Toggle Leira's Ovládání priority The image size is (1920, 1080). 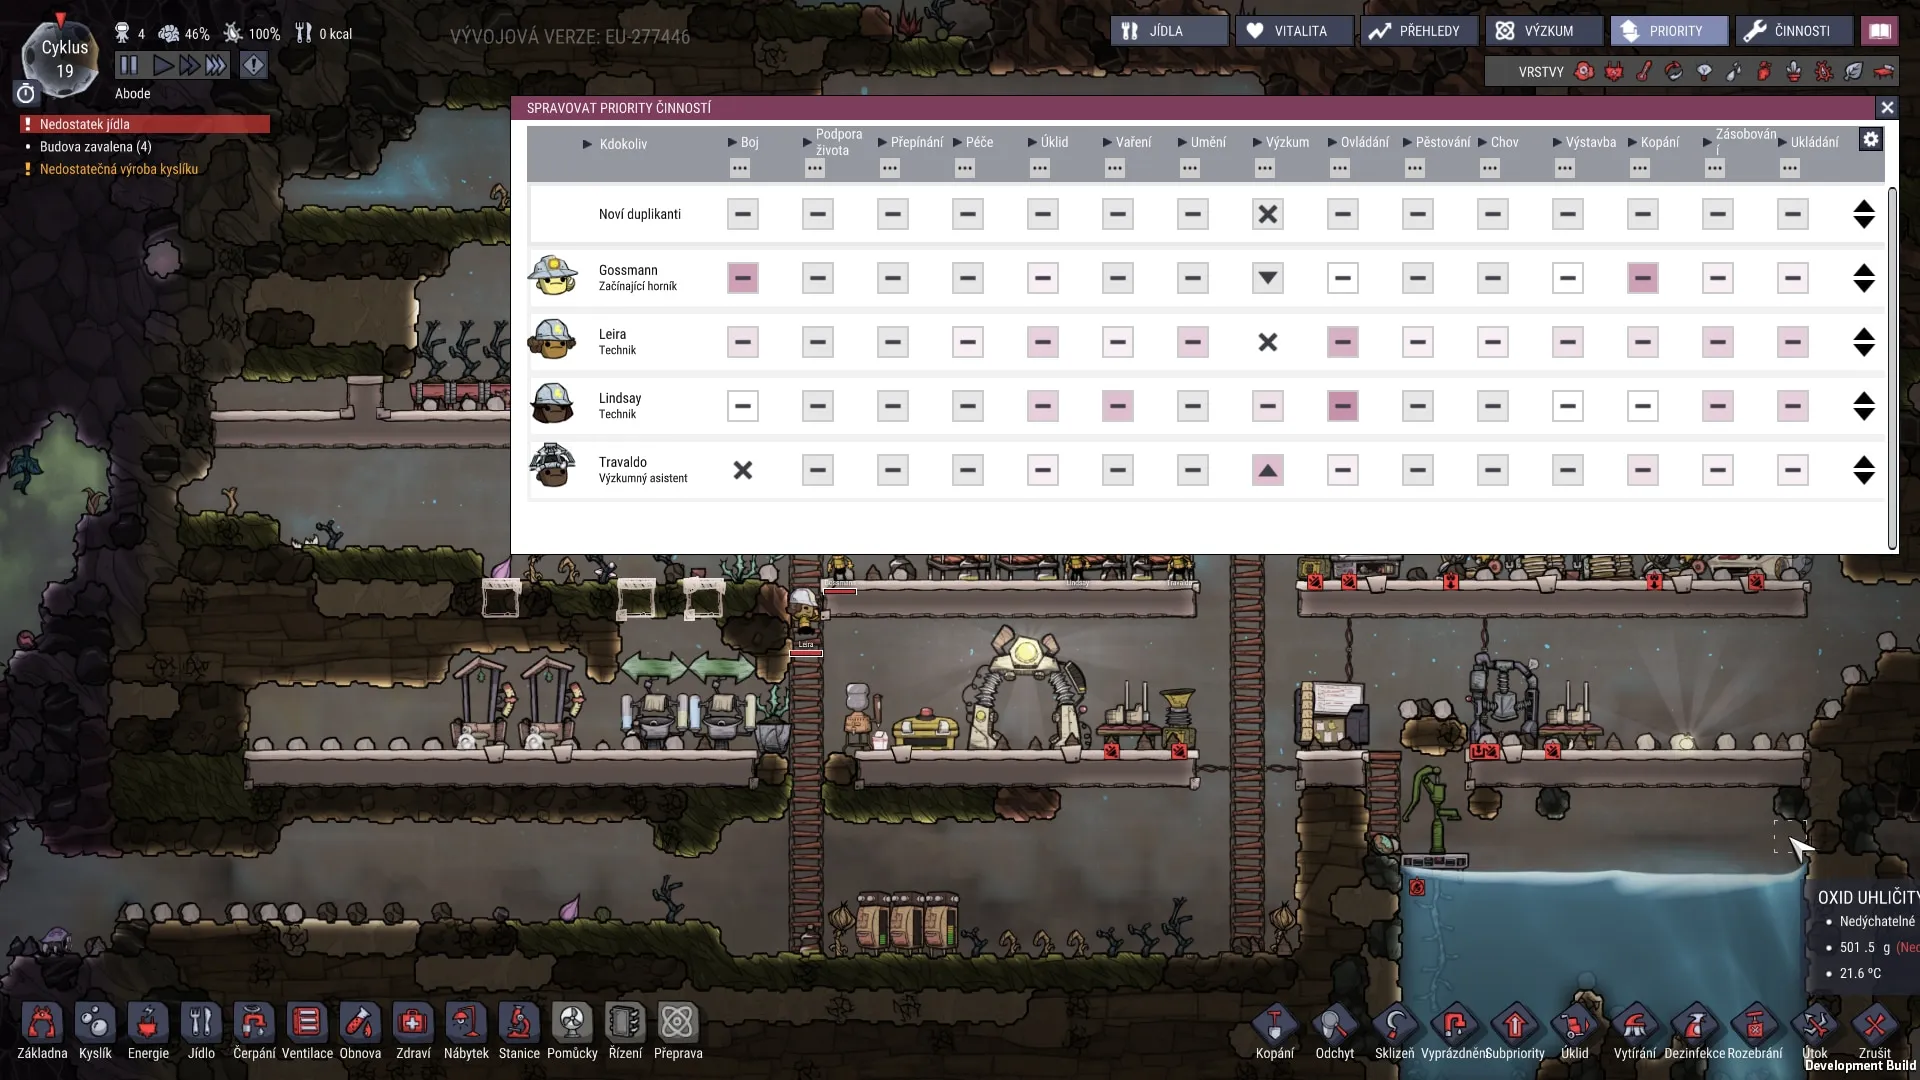click(1342, 342)
